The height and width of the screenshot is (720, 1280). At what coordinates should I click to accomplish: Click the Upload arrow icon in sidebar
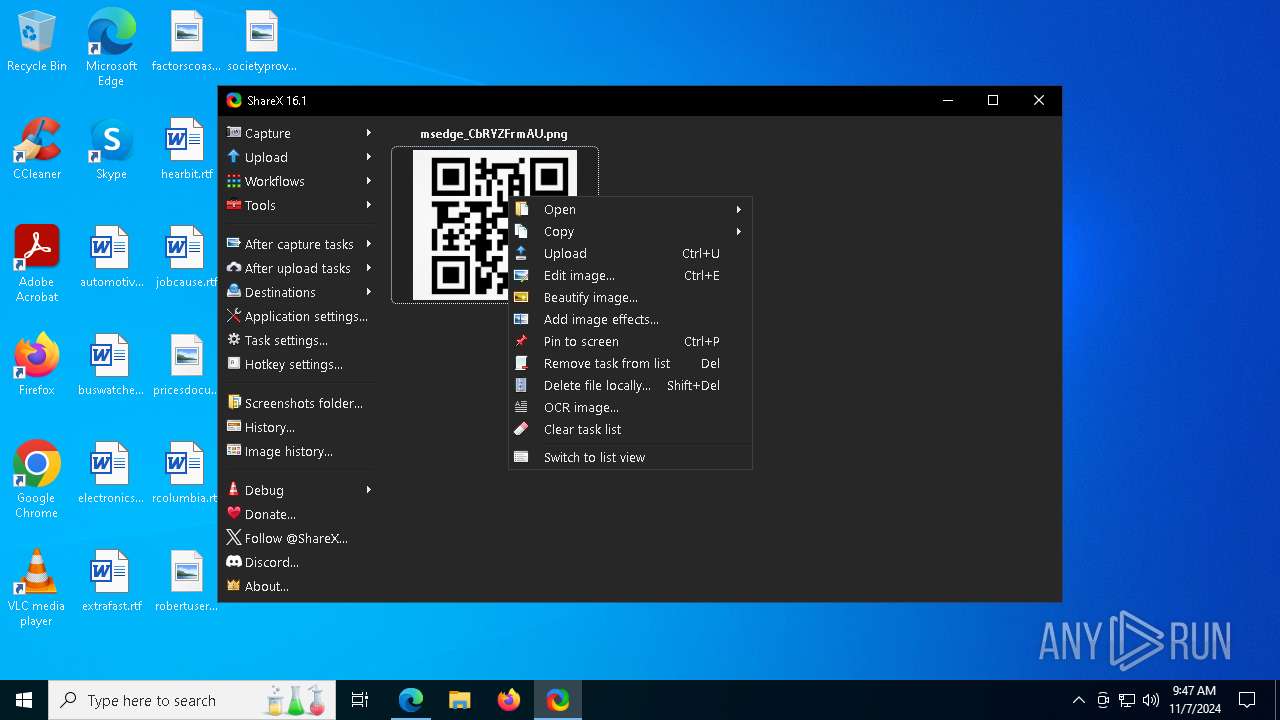point(234,157)
